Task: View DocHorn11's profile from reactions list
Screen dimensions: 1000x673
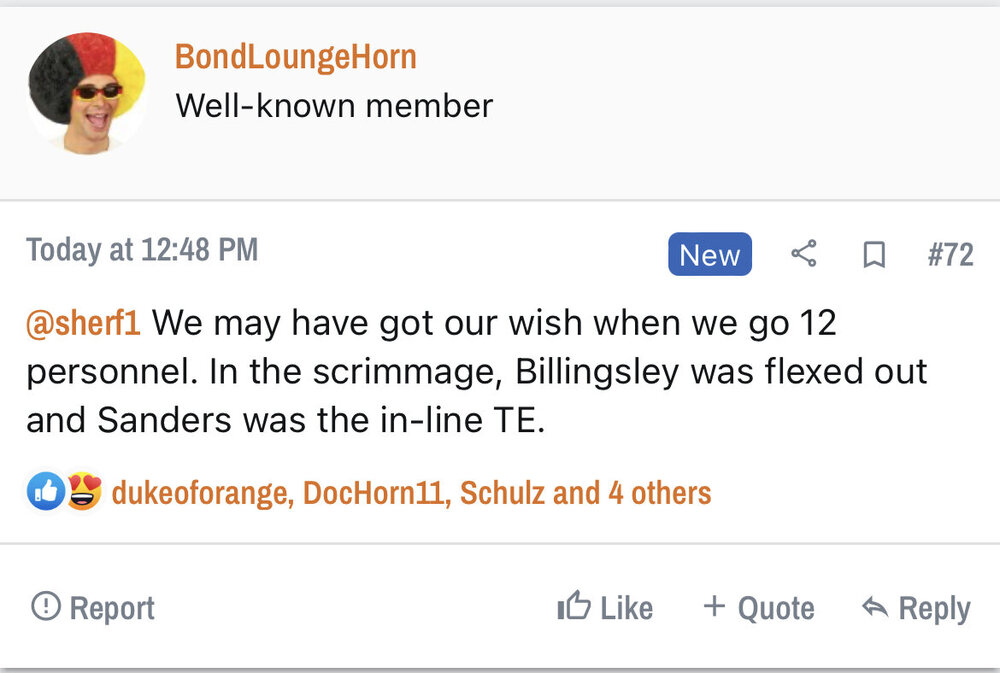Action: pyautogui.click(x=374, y=493)
